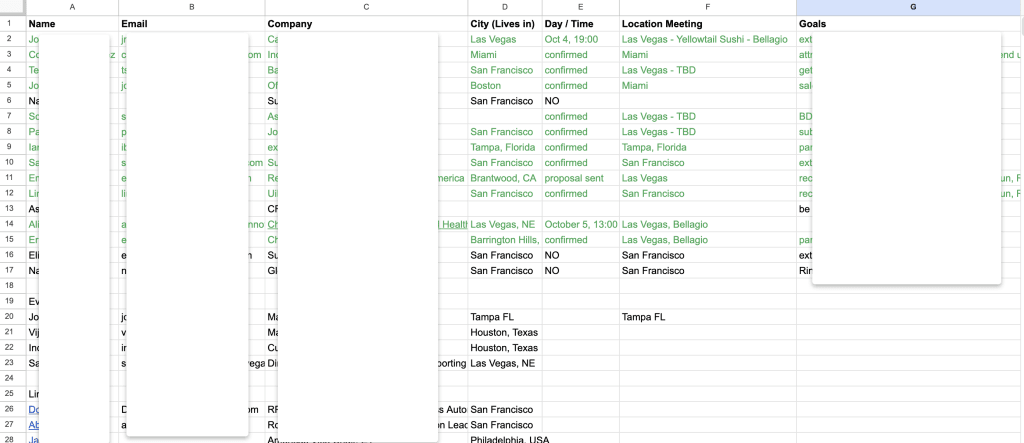
Task: Select the column F header
Action: (x=708, y=7)
